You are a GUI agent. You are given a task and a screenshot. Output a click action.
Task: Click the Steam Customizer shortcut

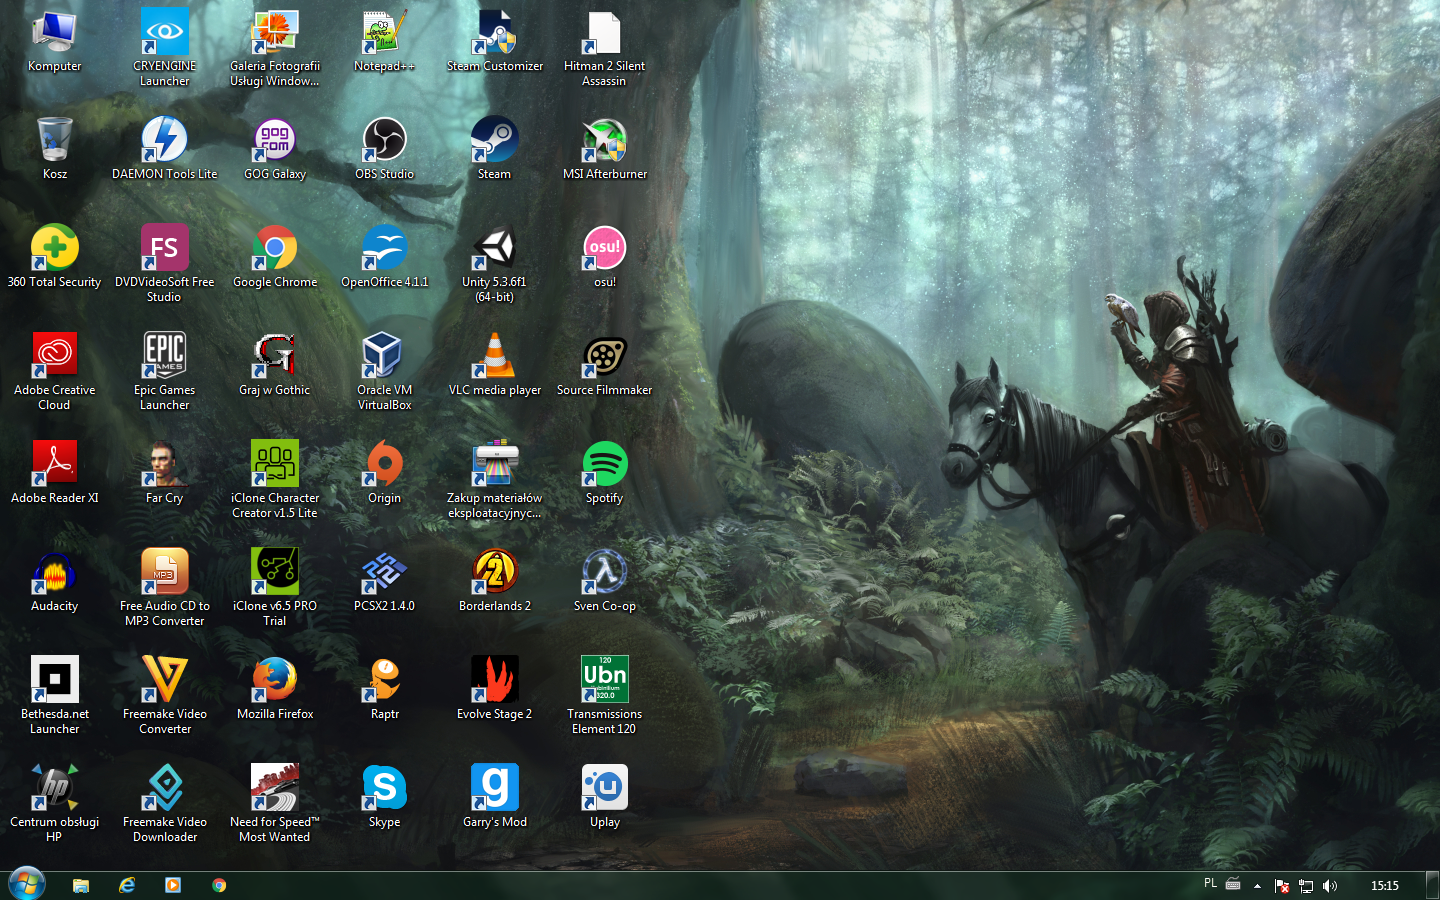click(494, 42)
